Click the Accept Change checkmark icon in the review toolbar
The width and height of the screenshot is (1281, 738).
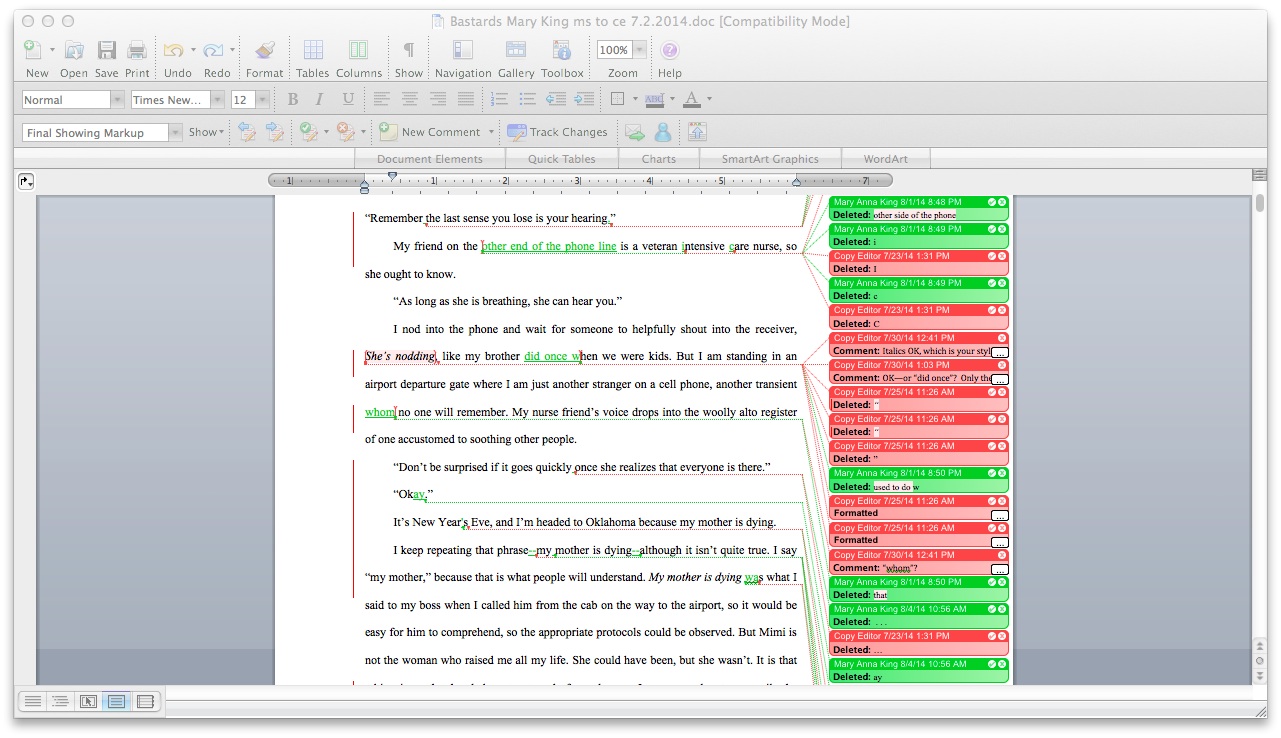pyautogui.click(x=308, y=132)
